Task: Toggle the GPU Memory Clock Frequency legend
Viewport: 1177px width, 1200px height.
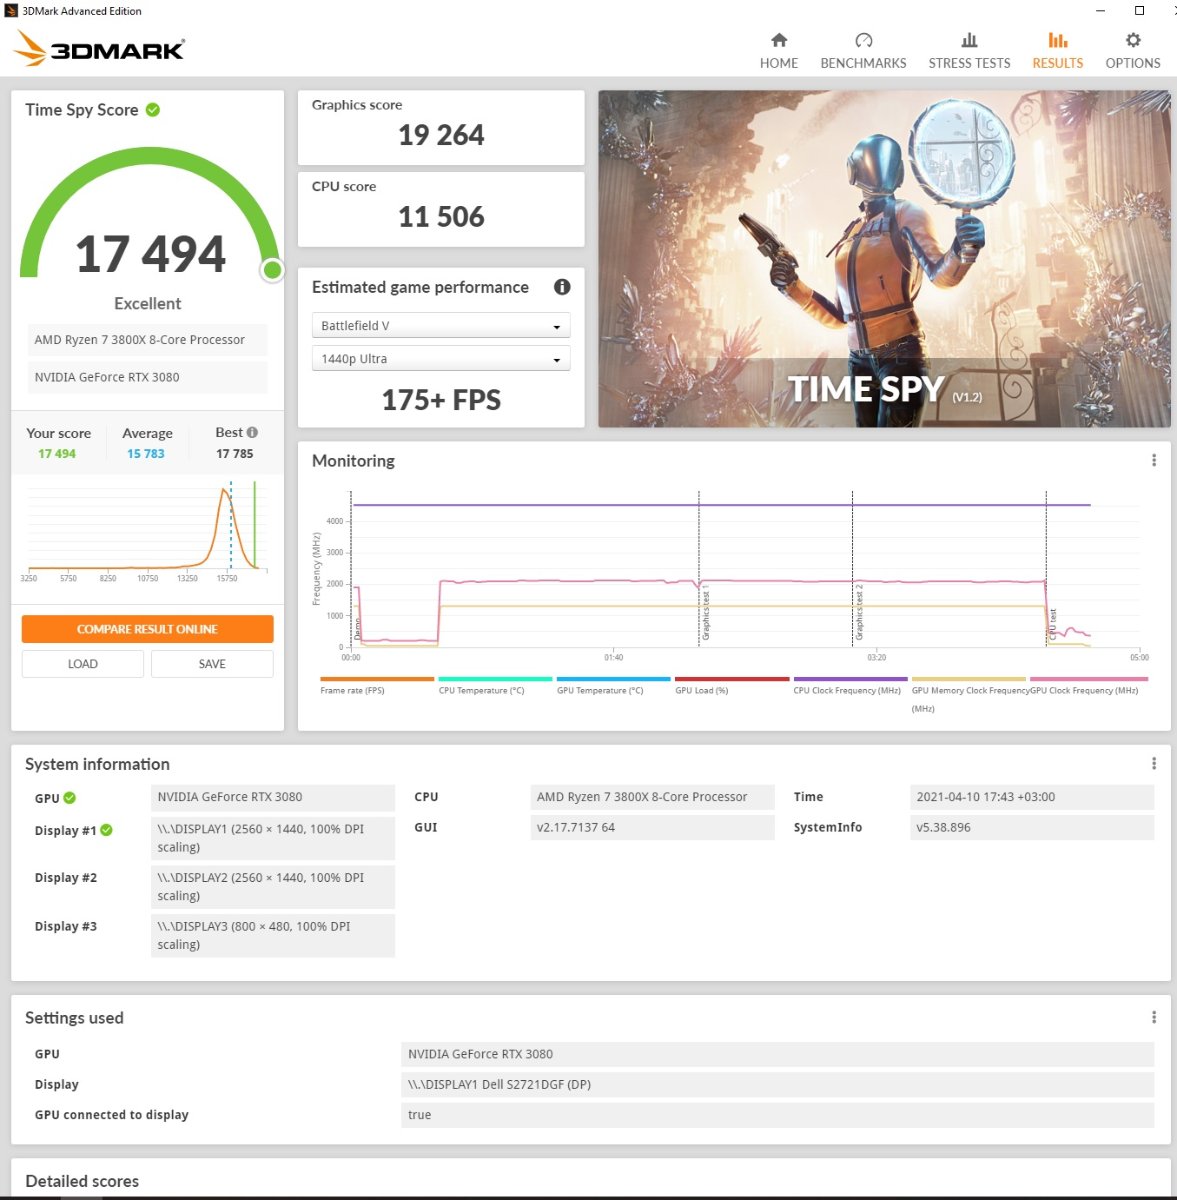Action: pyautogui.click(x=969, y=695)
